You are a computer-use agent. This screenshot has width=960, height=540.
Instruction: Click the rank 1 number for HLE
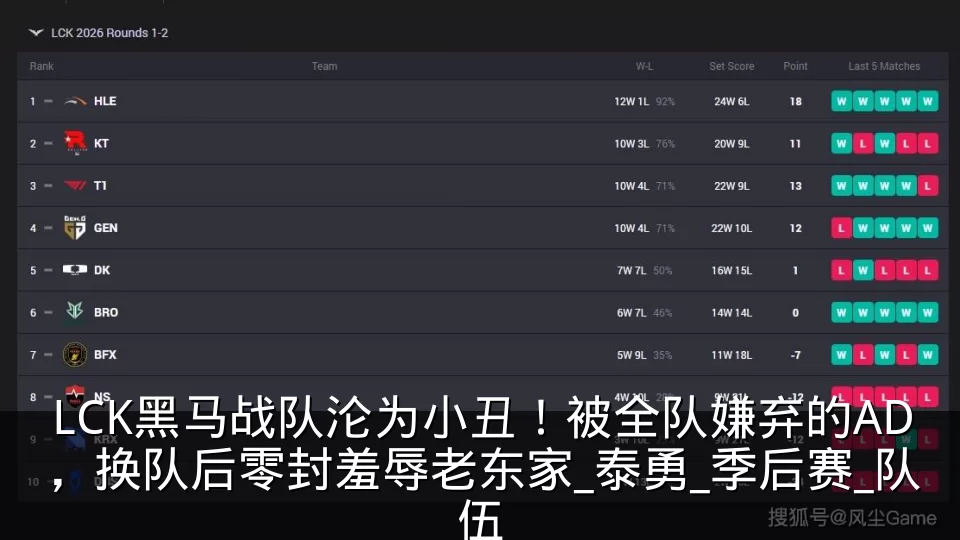tap(32, 102)
